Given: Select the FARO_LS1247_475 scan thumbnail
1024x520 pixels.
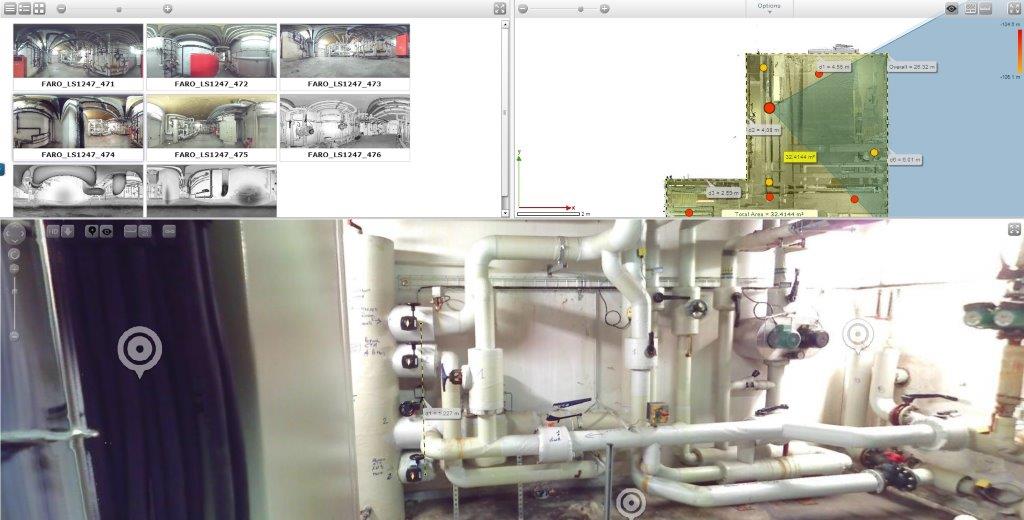Looking at the screenshot, I should (211, 123).
